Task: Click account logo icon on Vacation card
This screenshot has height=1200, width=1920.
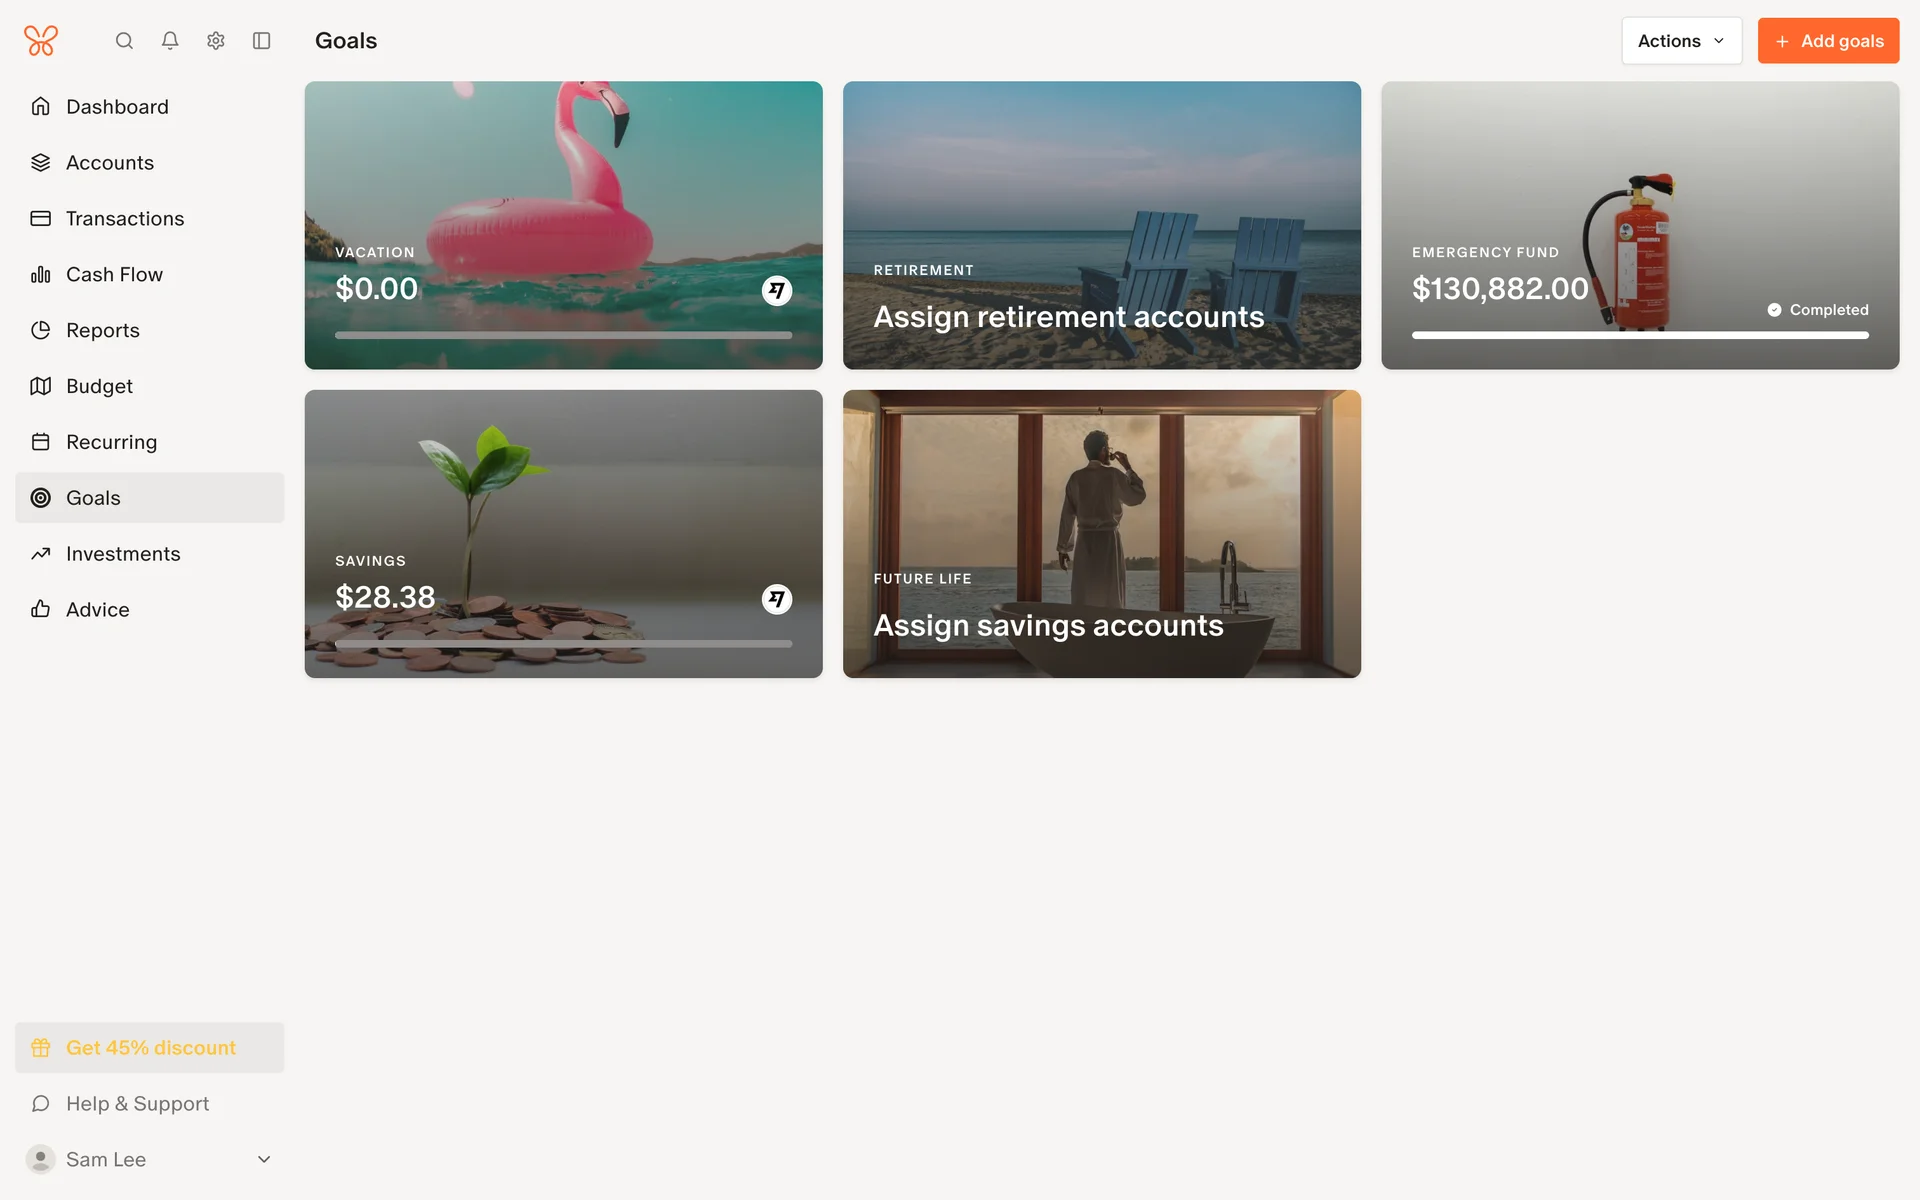Action: [x=777, y=291]
